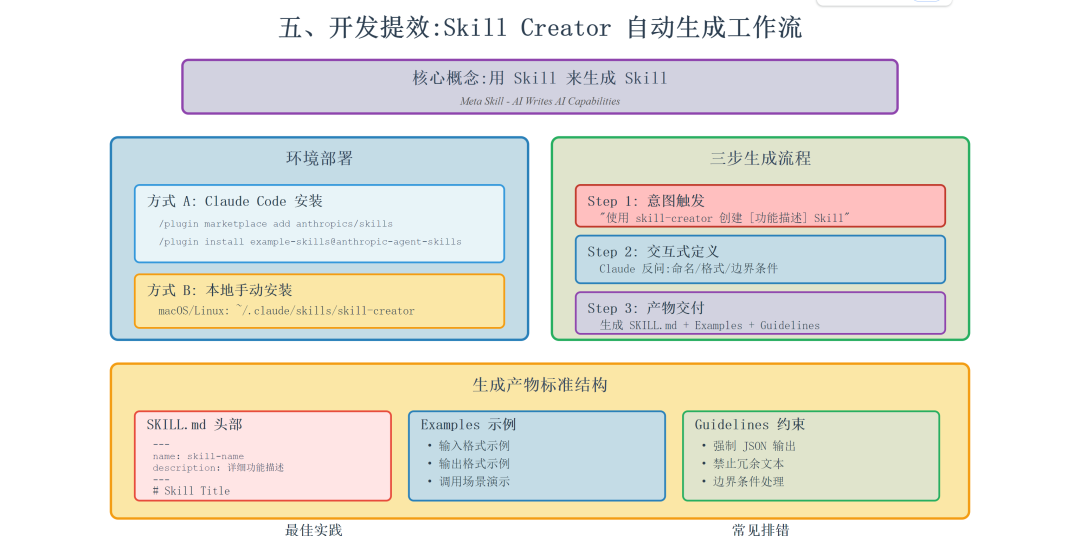Viewport: 1080px width, 536px height.
Task: Click the line "name: skill-name"
Action: click(x=198, y=456)
